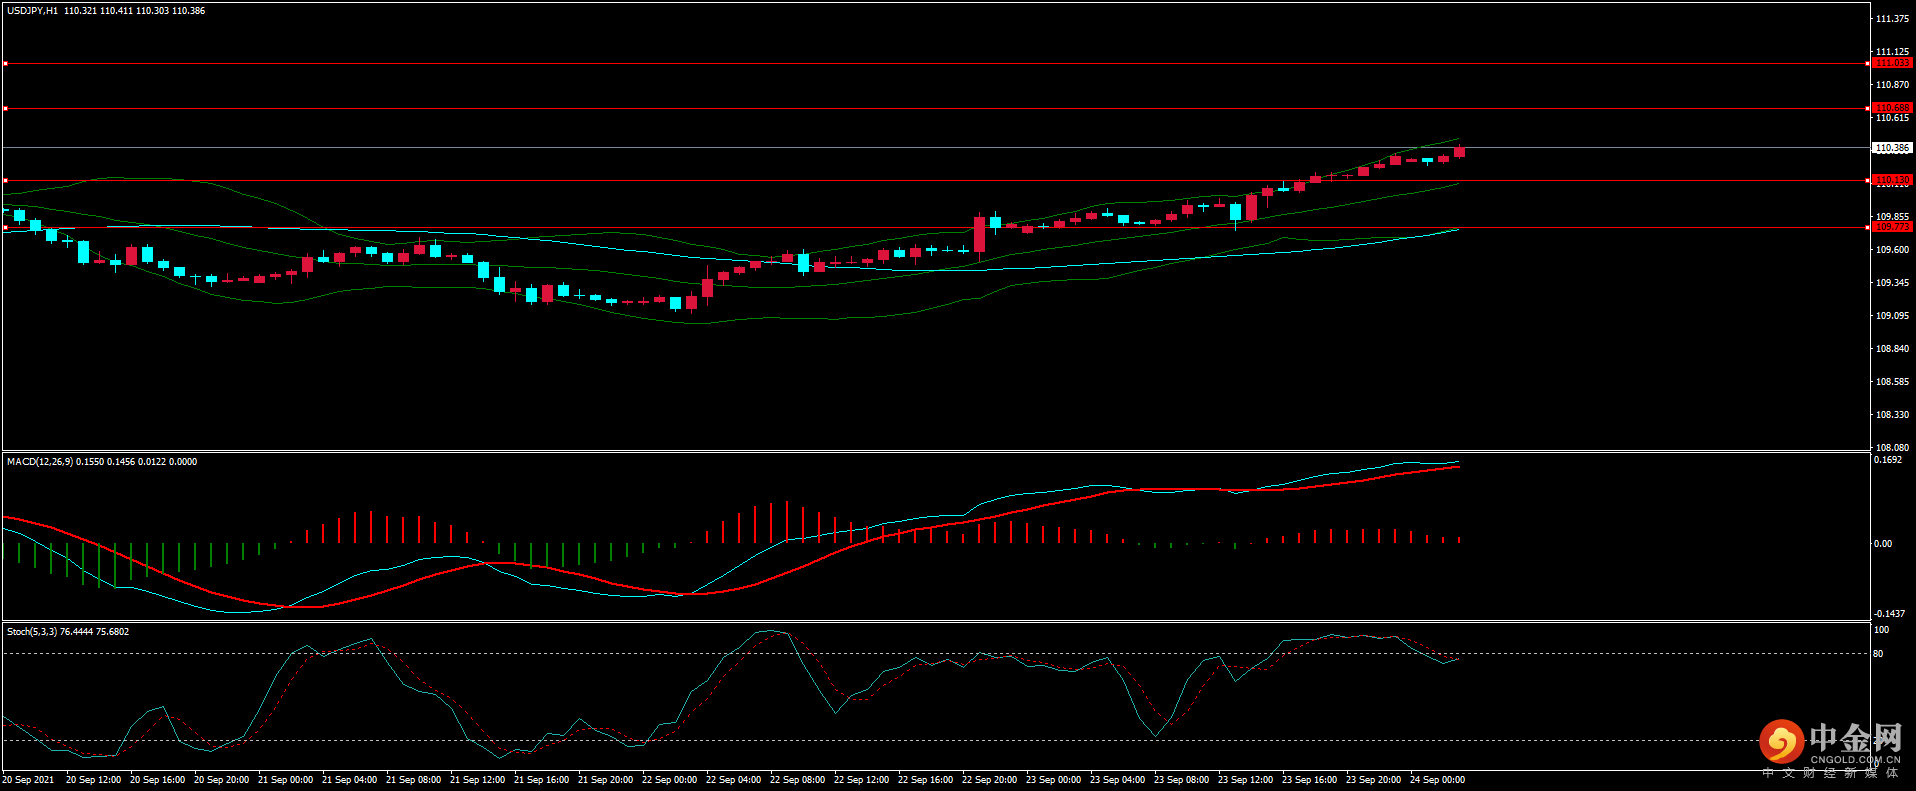Click the 22 Sep 04:00 time label
1916x791 pixels.
pos(733,780)
